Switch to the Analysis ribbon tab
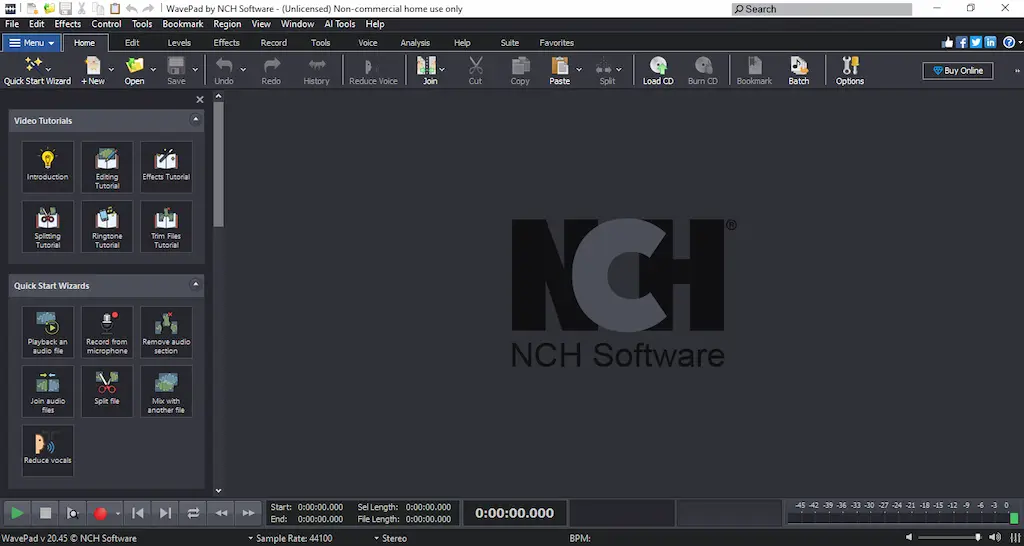This screenshot has height=546, width=1024. click(415, 42)
